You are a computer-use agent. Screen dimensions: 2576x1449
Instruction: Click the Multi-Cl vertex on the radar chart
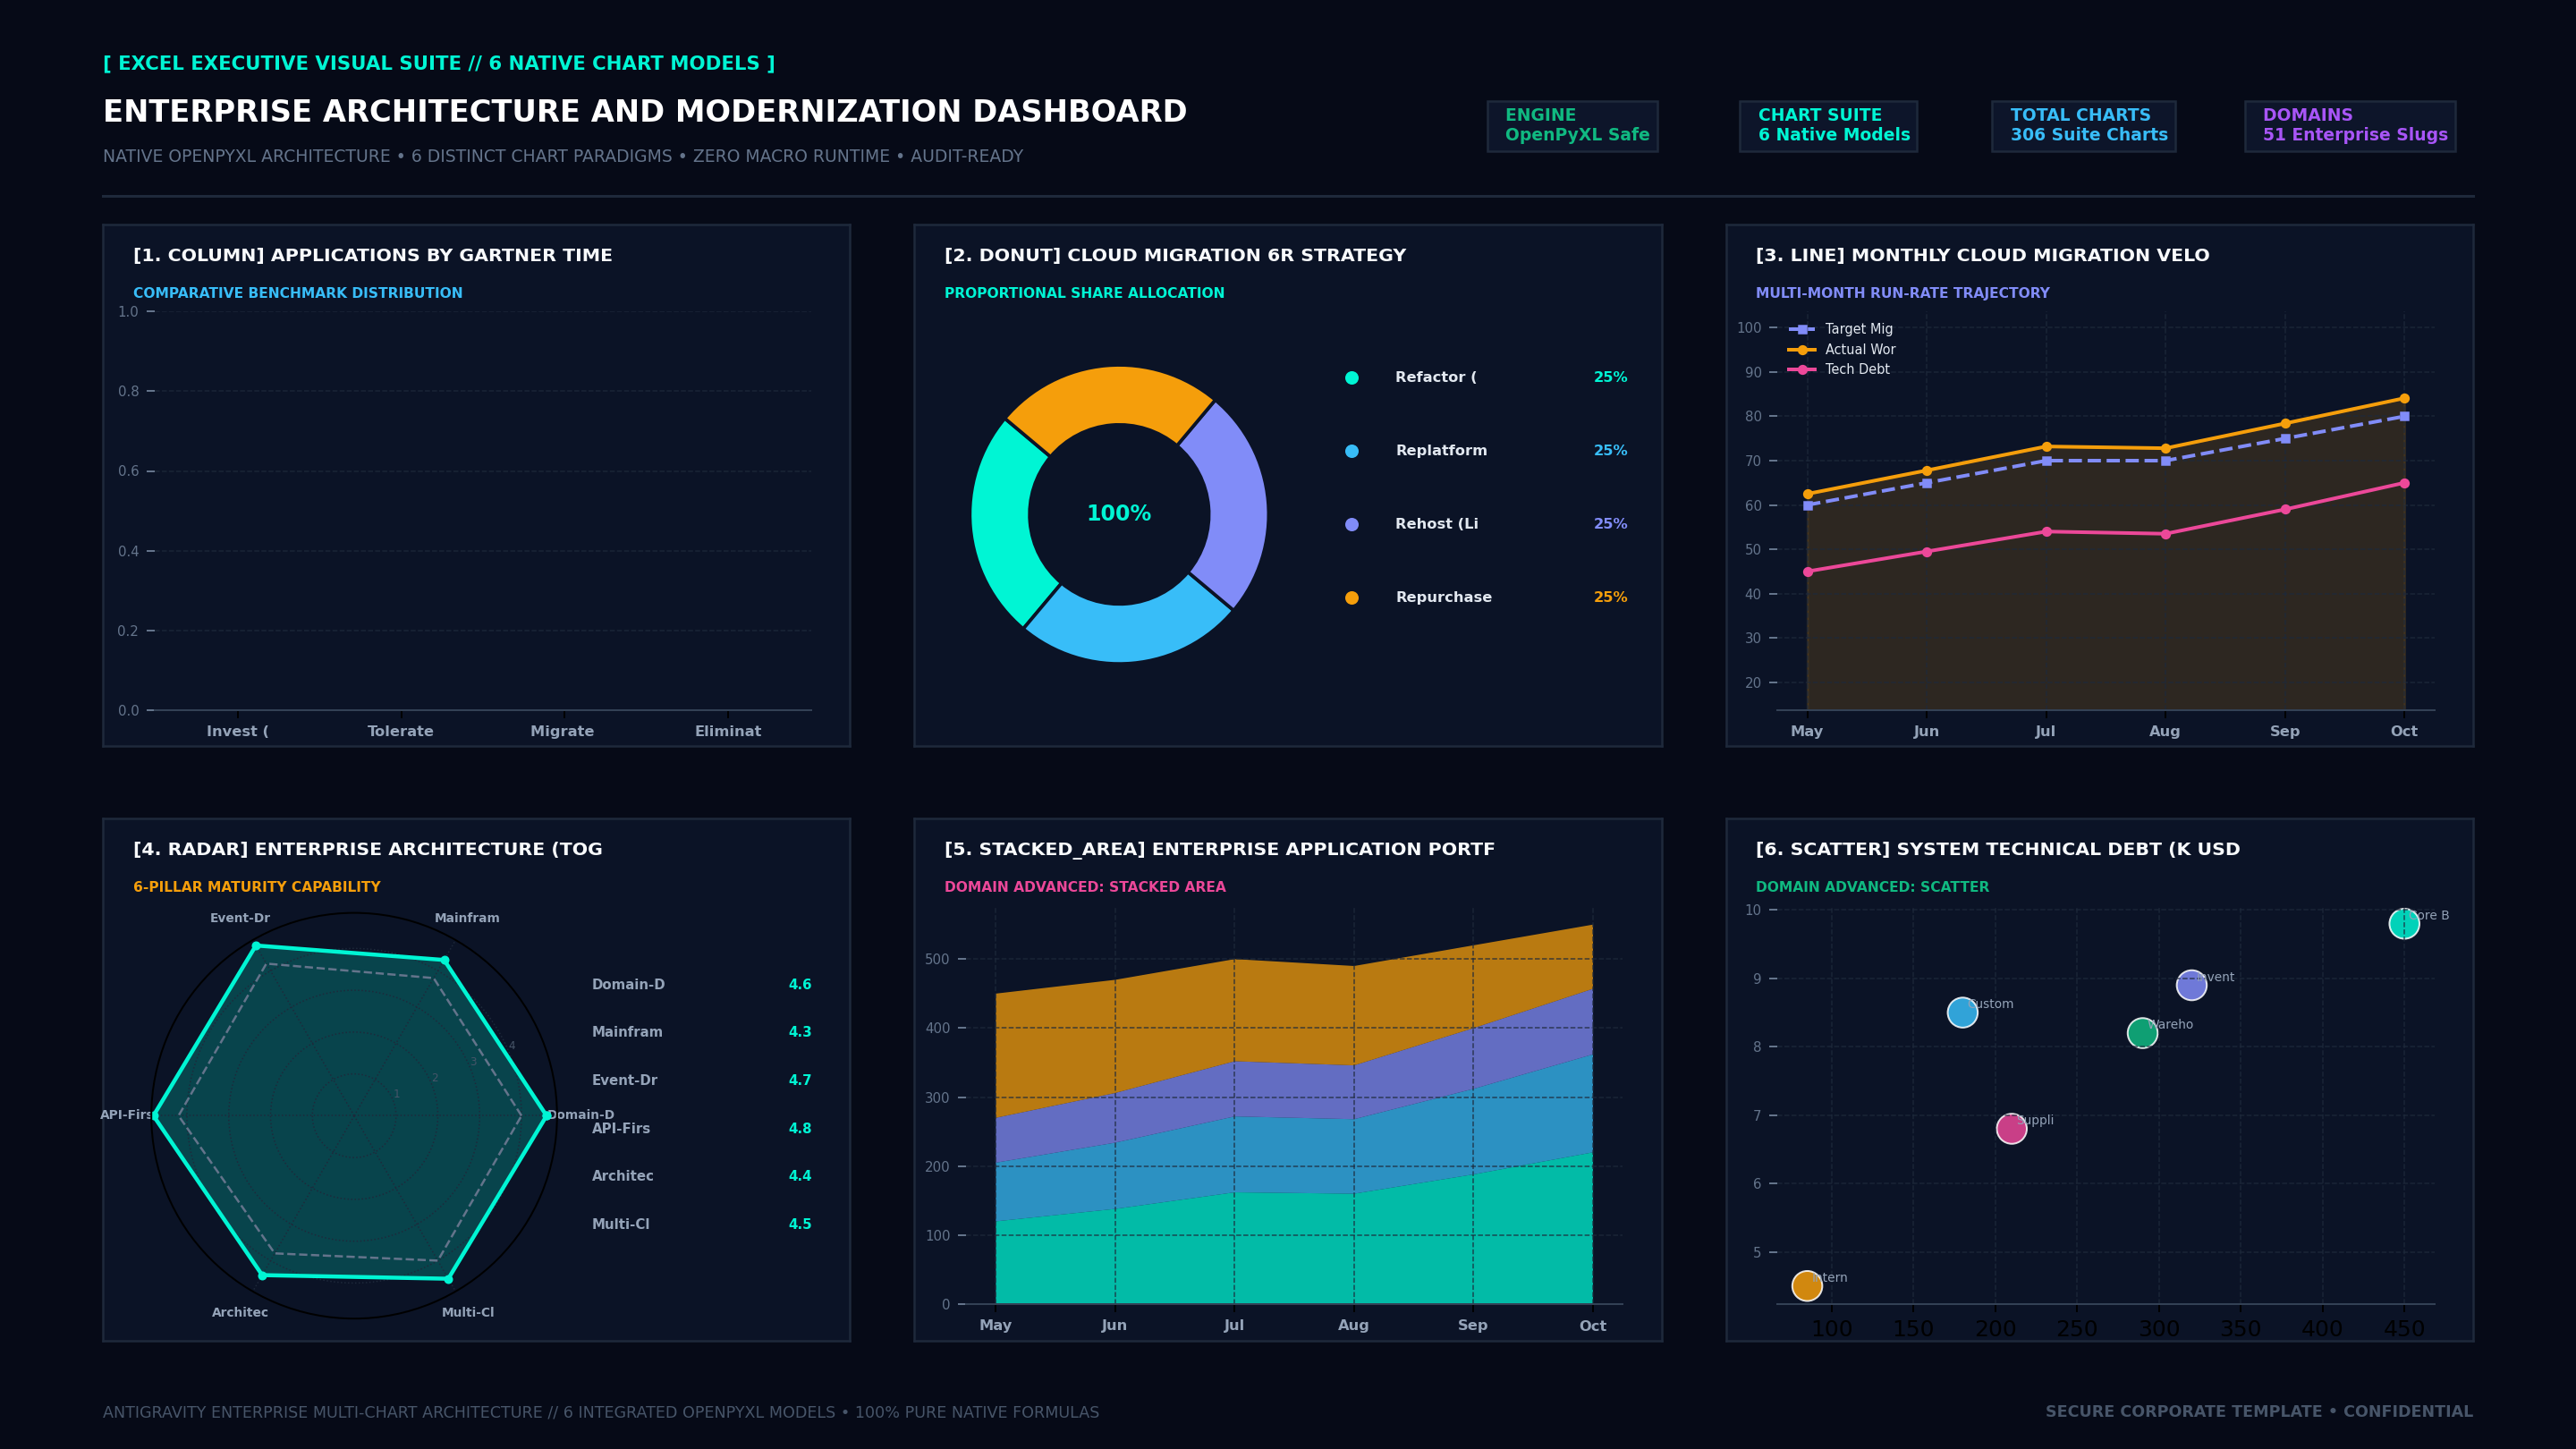pos(448,1279)
